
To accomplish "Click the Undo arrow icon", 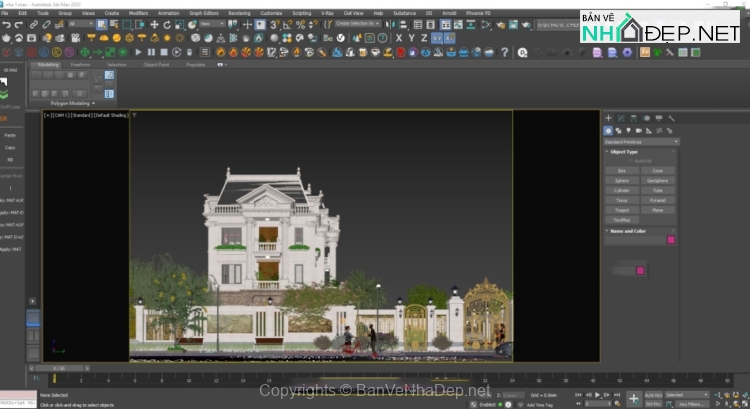I will click(x=6, y=24).
